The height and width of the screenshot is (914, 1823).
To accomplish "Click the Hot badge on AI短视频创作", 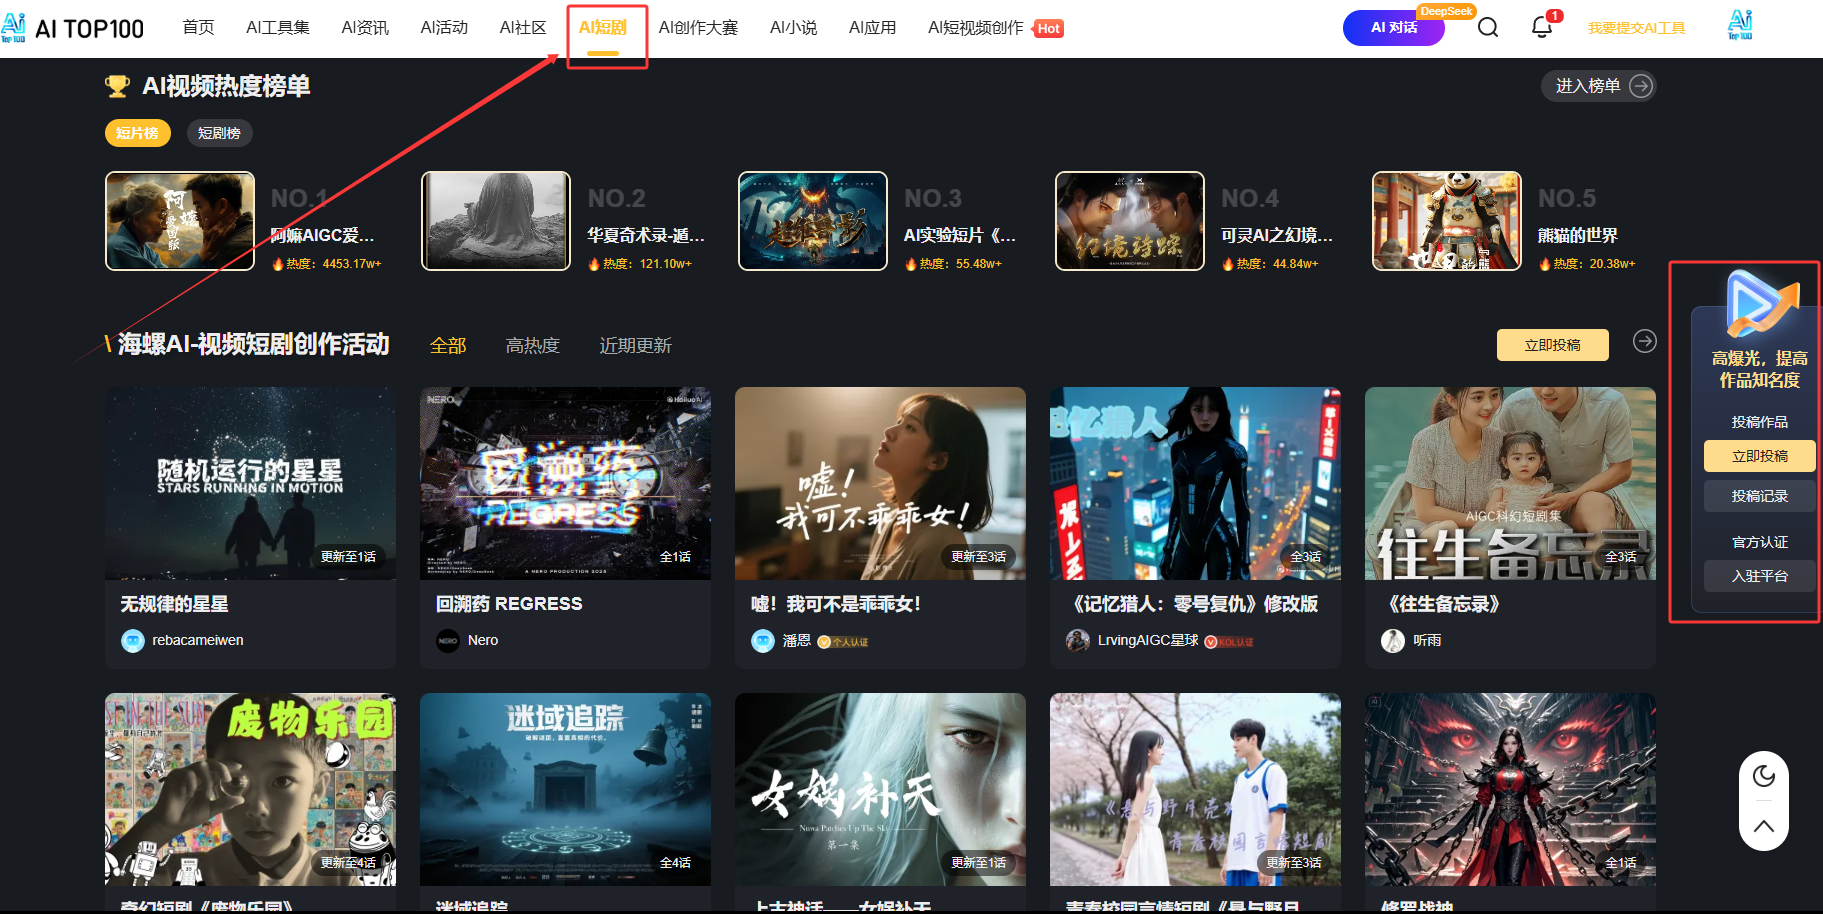I will click(1048, 29).
